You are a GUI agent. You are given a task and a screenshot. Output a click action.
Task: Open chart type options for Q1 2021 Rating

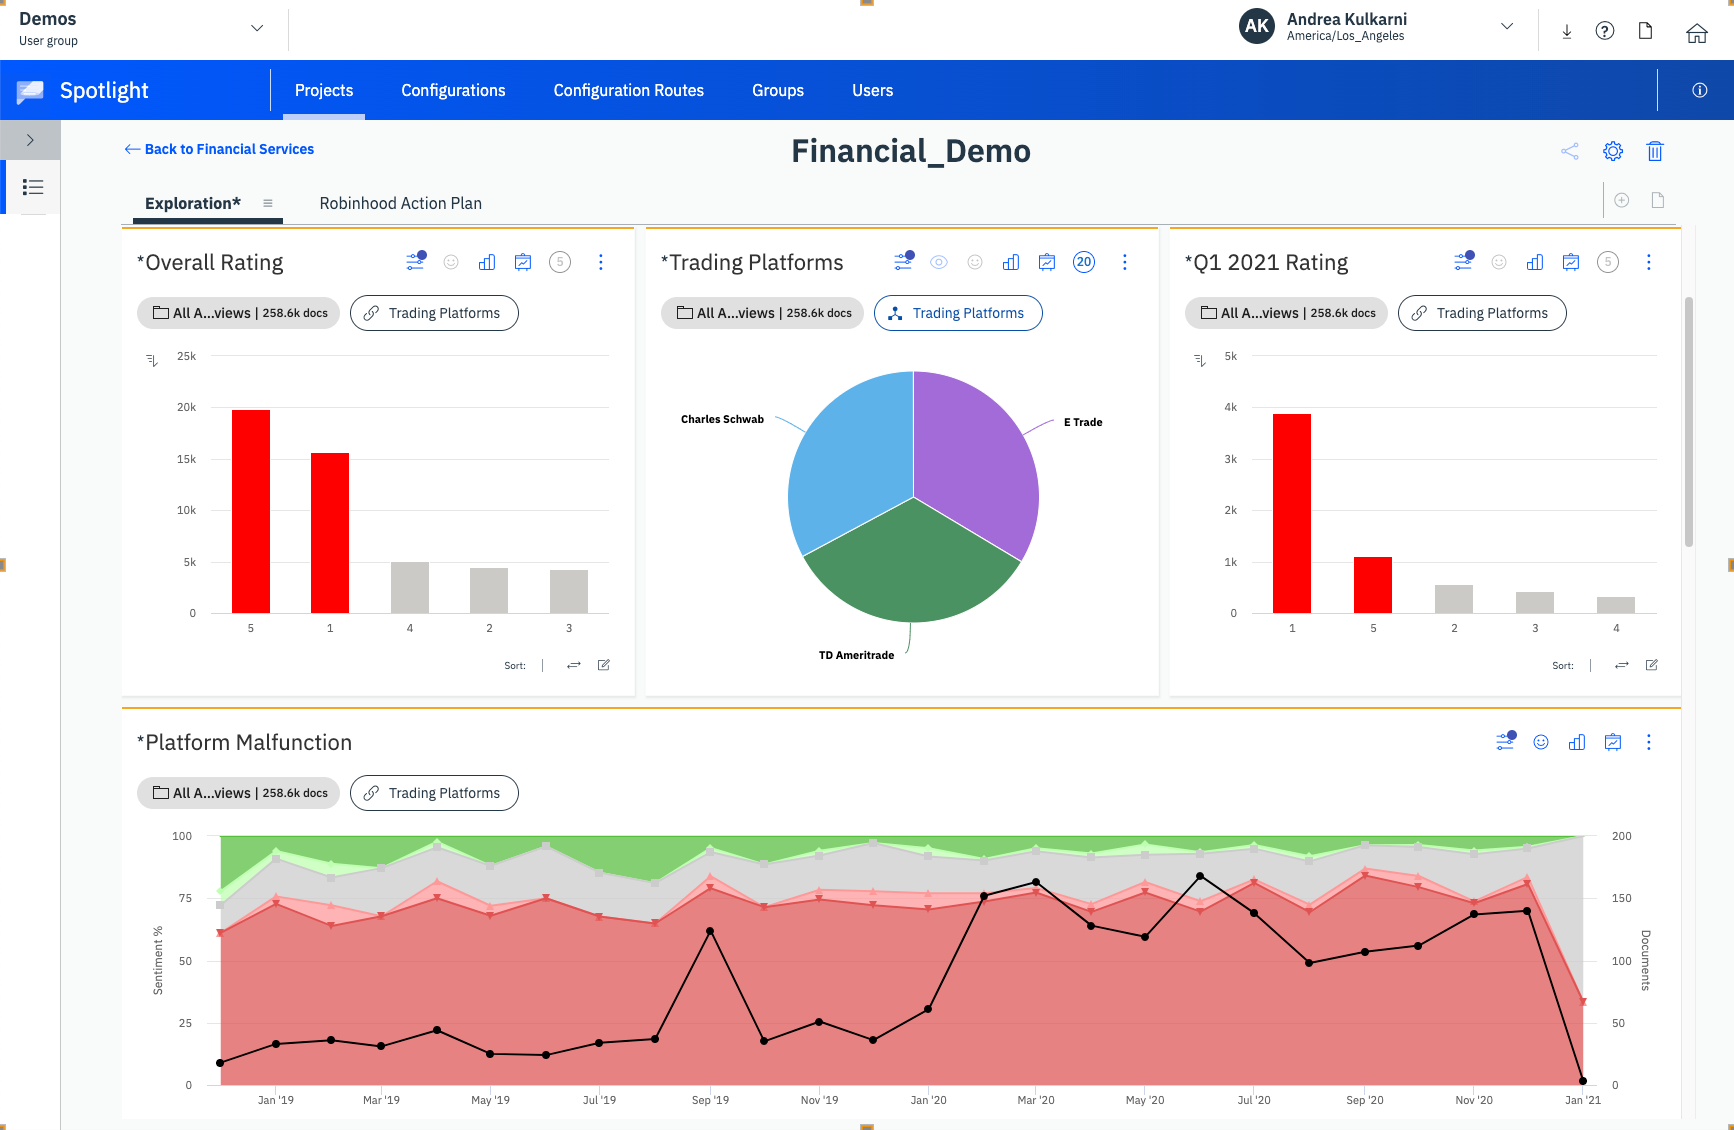pos(1535,261)
